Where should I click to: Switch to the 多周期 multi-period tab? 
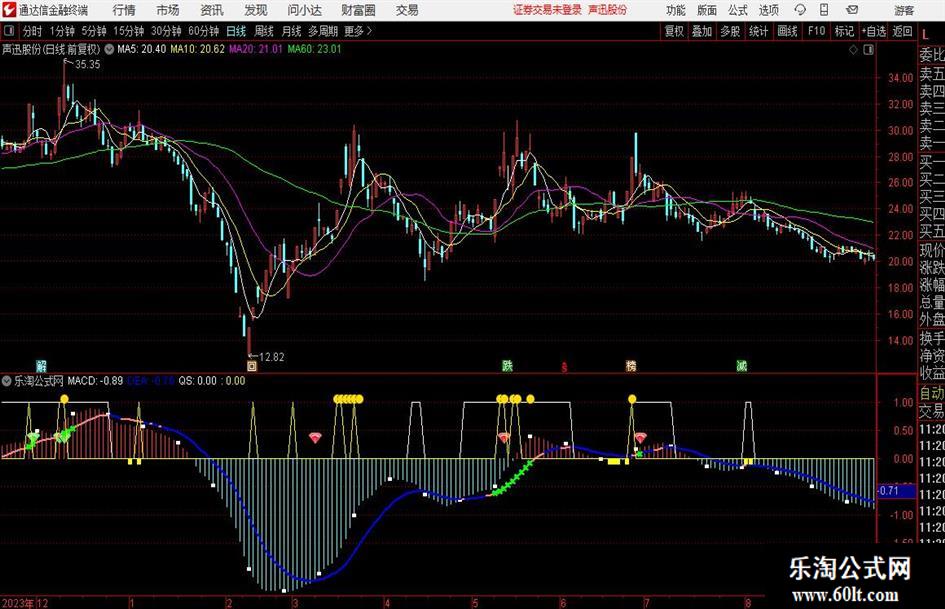[323, 31]
